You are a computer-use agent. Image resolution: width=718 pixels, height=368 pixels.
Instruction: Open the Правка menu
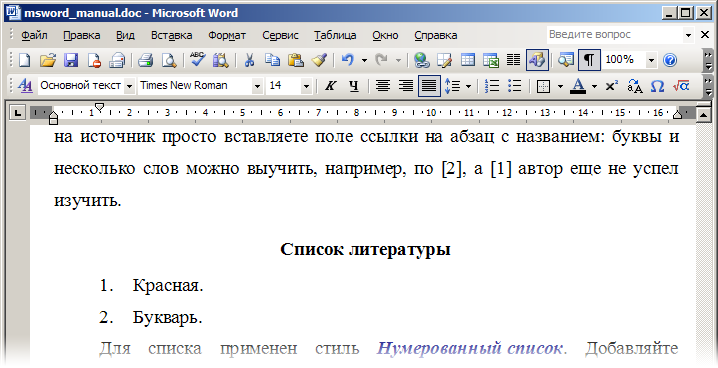point(82,35)
